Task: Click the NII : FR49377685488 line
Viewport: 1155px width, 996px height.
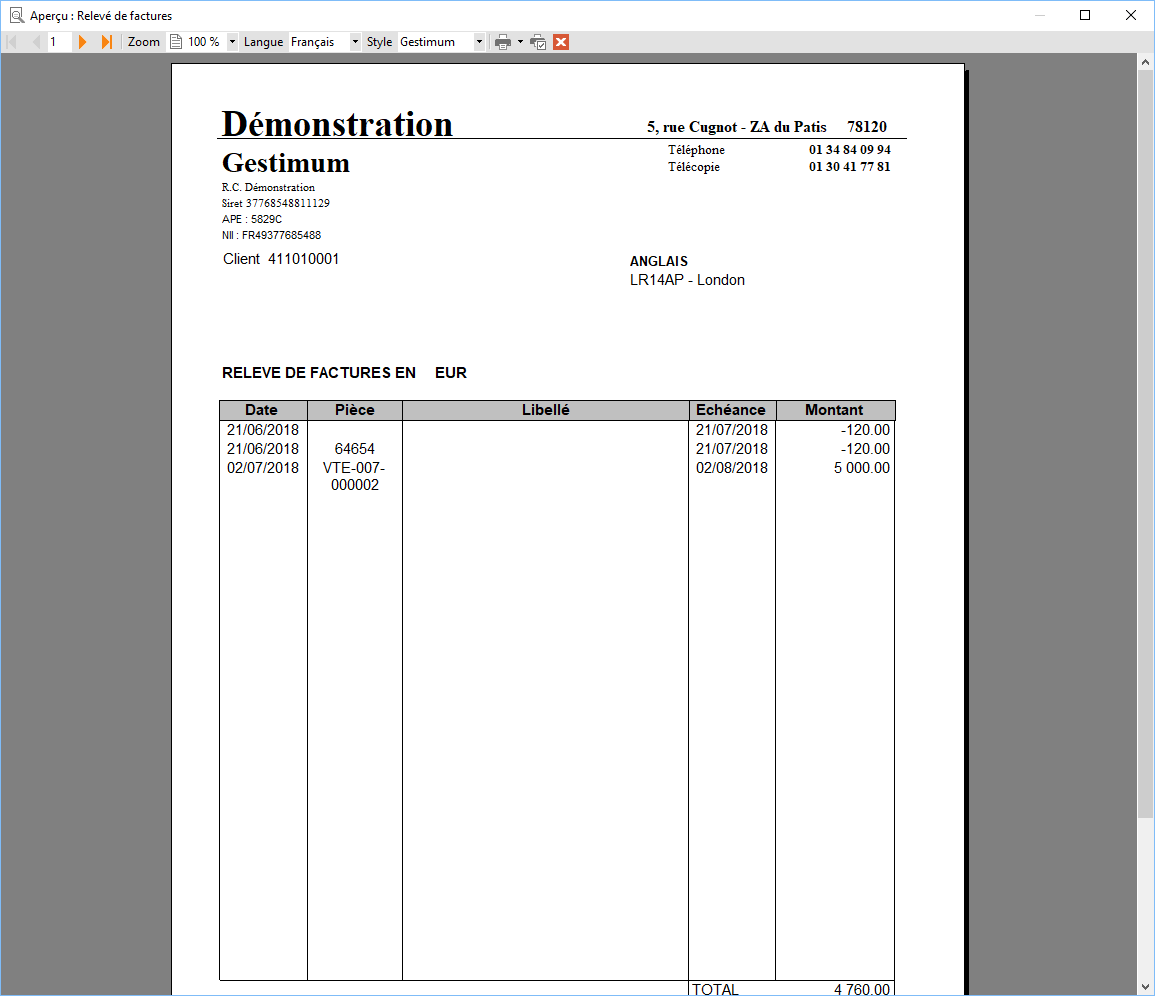Action: point(271,236)
